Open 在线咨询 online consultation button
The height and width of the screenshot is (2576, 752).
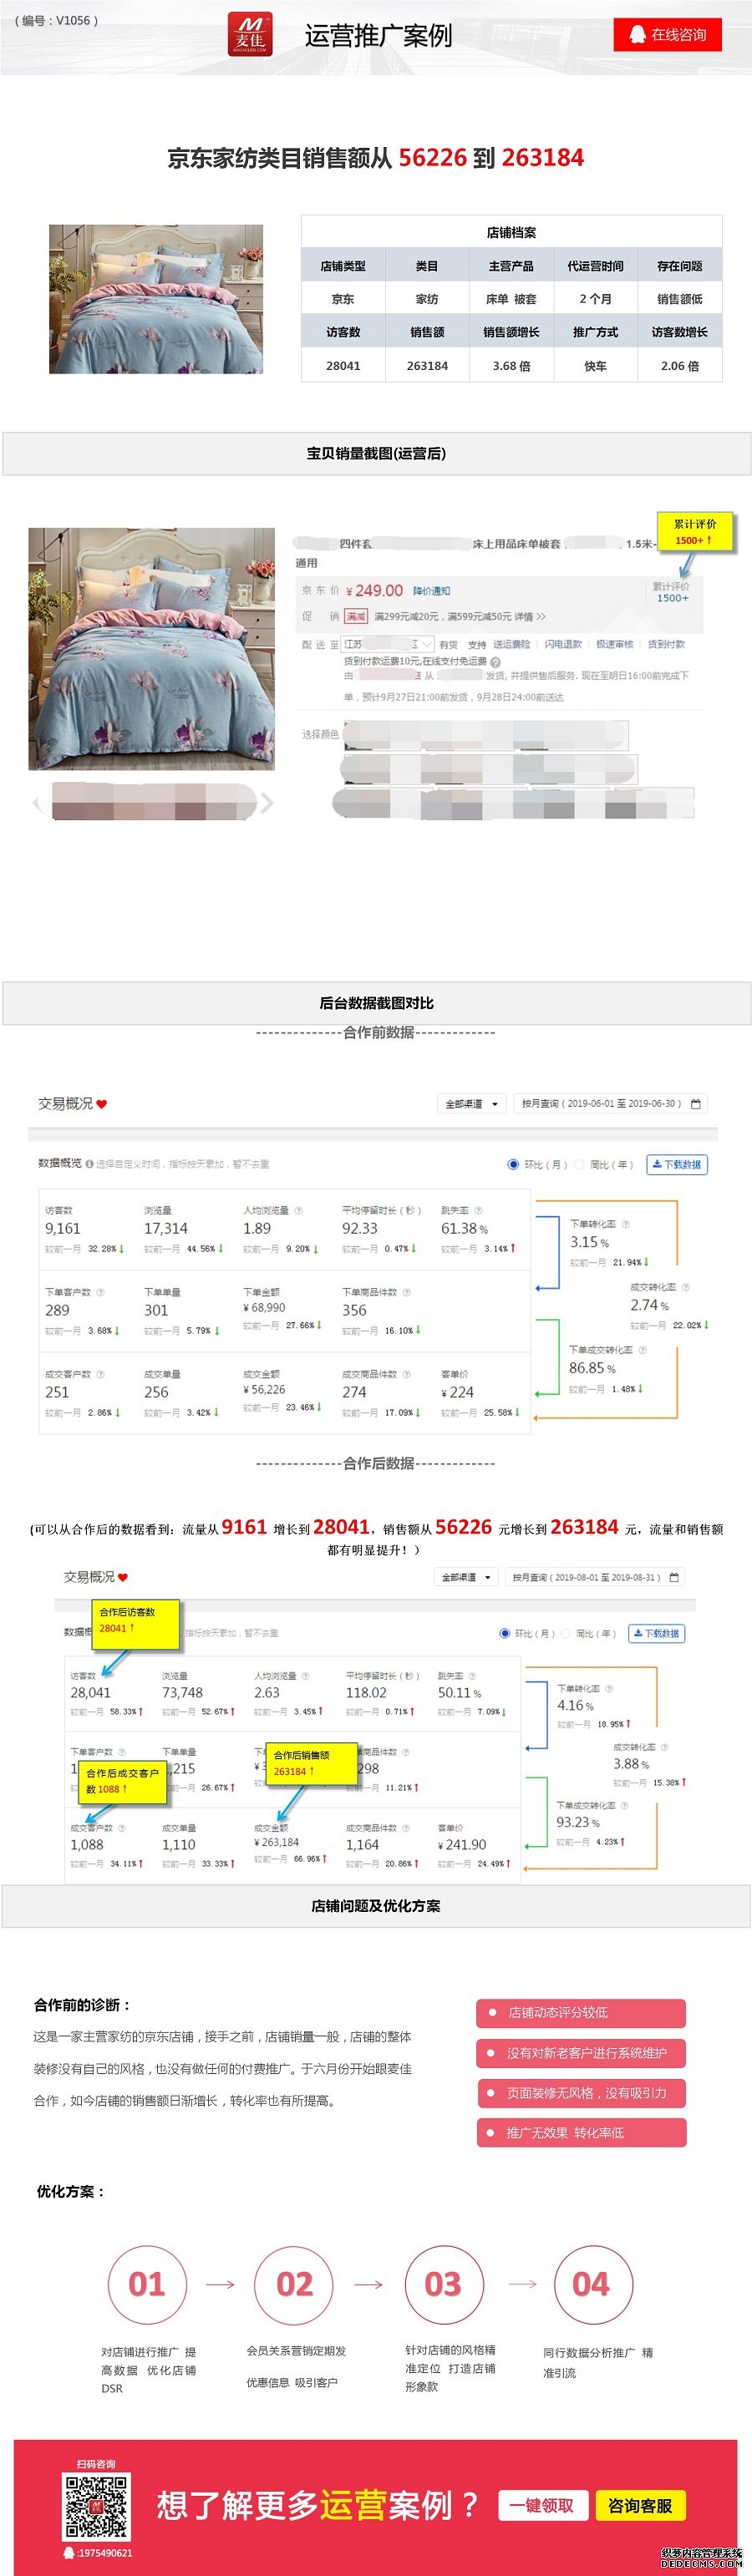(668, 35)
